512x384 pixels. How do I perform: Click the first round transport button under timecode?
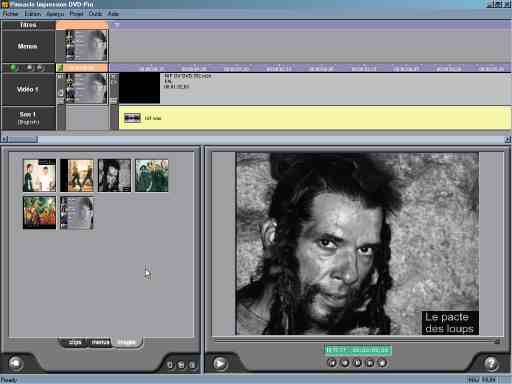[332, 363]
